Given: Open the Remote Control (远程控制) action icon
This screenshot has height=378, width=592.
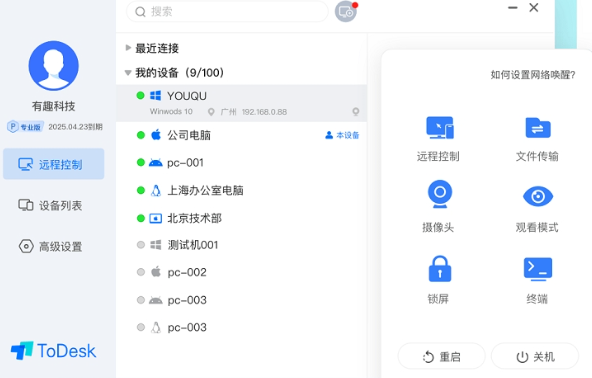Looking at the screenshot, I should (440, 127).
